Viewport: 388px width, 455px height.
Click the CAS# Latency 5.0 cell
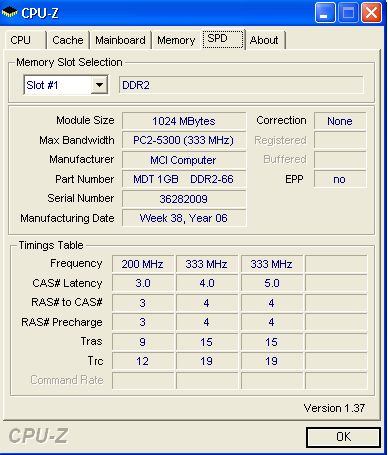(x=272, y=283)
